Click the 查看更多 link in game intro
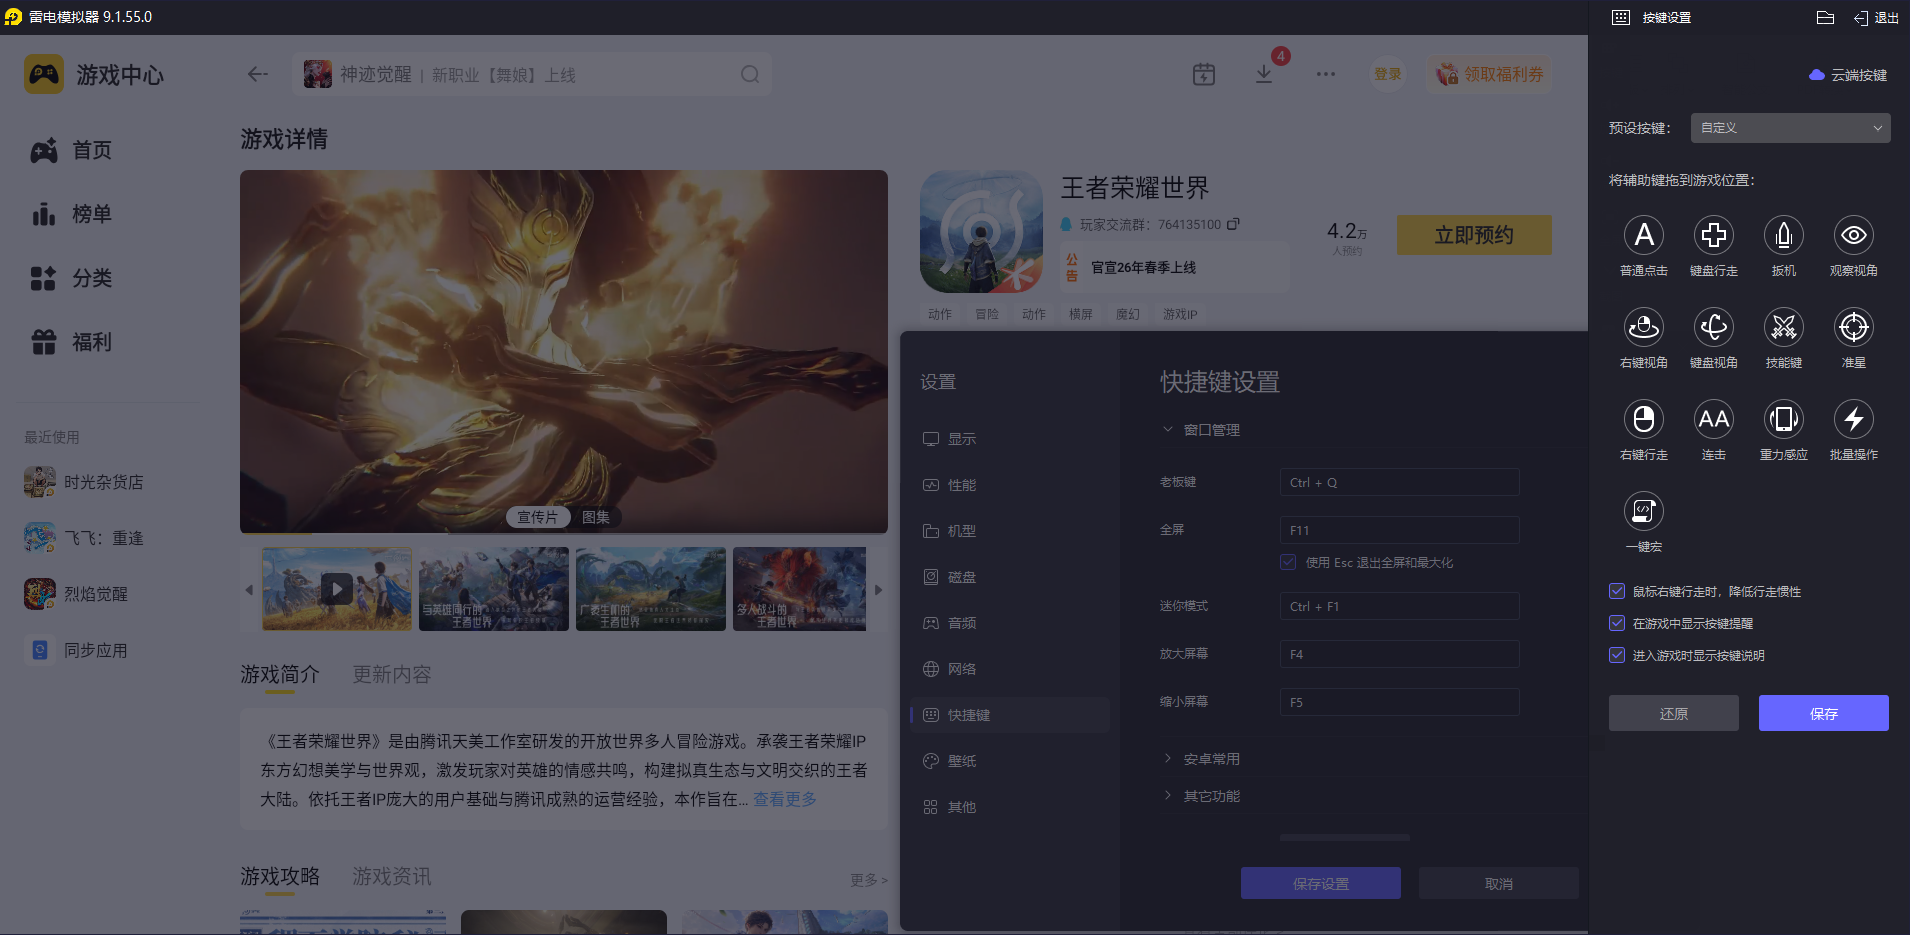 784,799
